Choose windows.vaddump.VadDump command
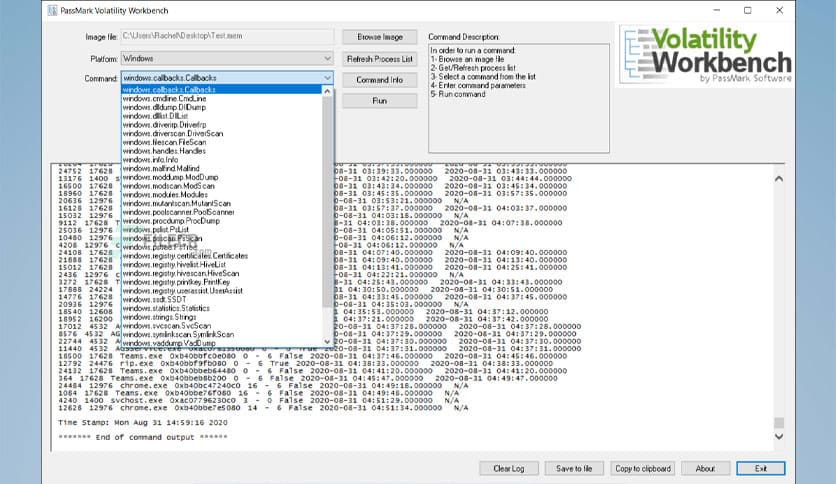Image resolution: width=836 pixels, height=484 pixels. point(221,343)
